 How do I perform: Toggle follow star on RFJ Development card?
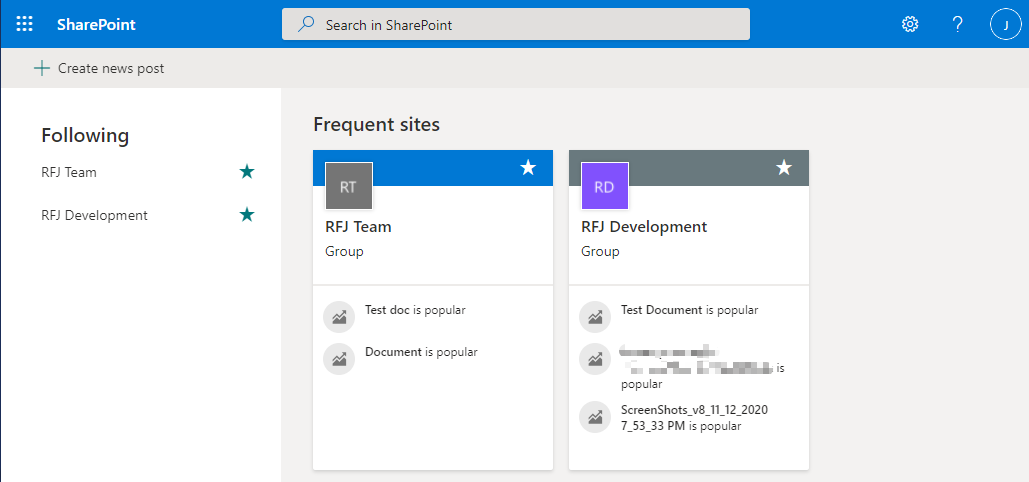(784, 168)
